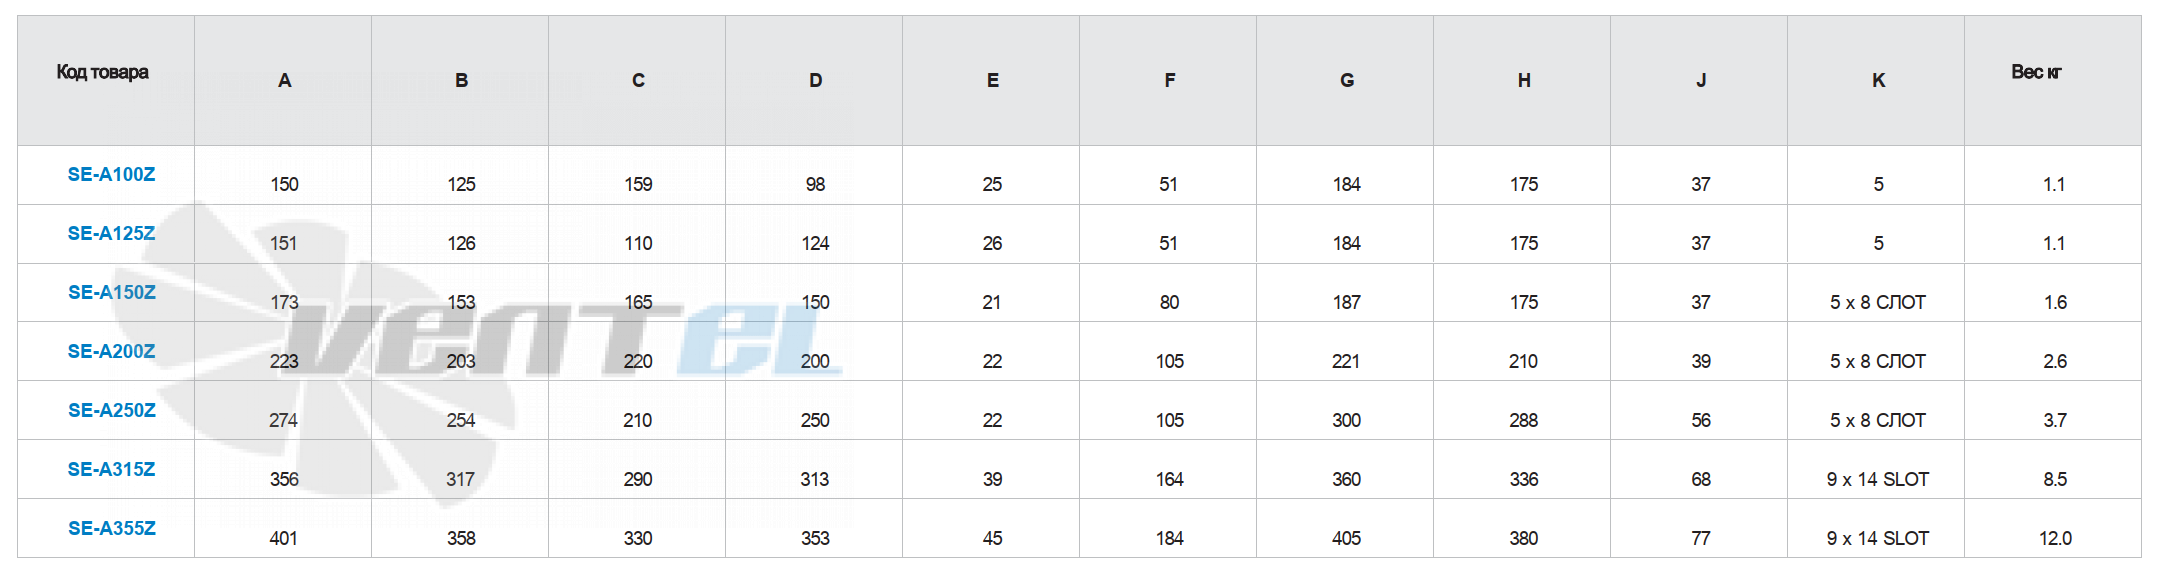Select column header A
The height and width of the screenshot is (578, 2157).
(x=285, y=81)
